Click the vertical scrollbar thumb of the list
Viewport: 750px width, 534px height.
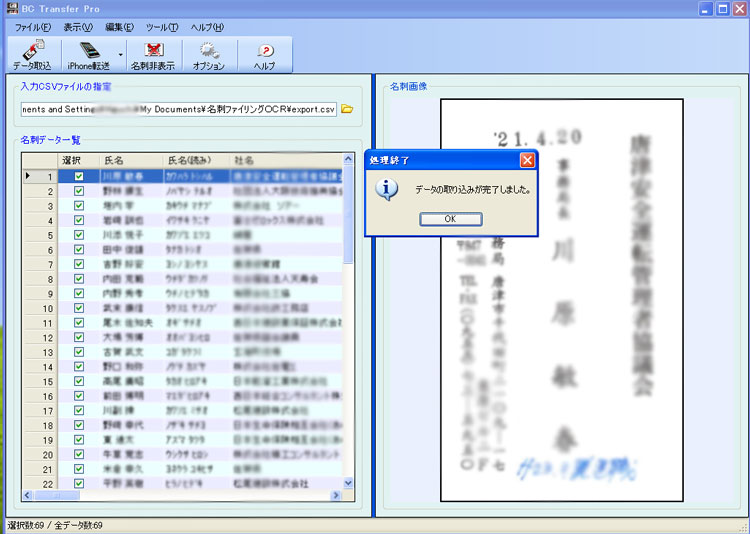coord(348,214)
